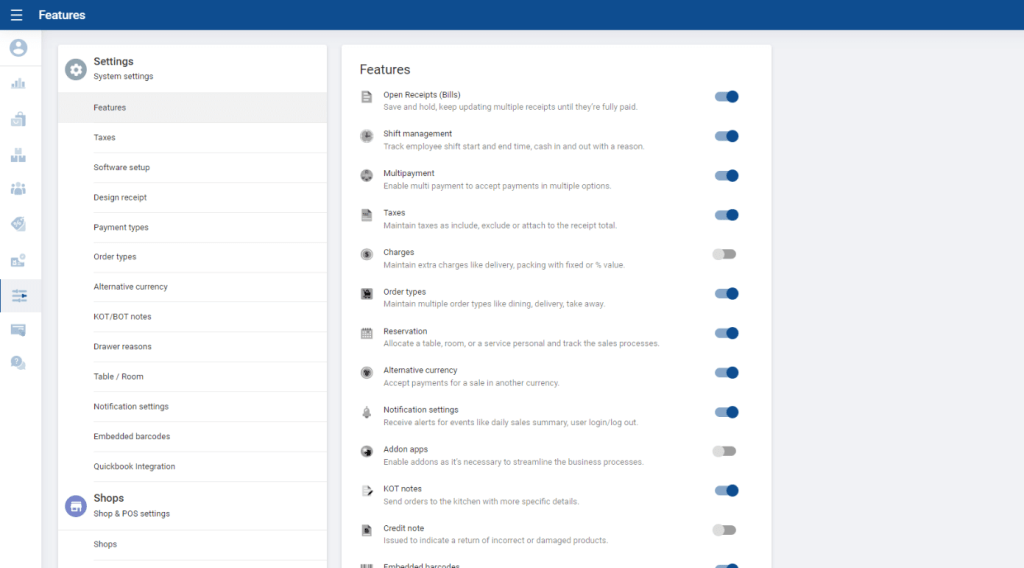The width and height of the screenshot is (1024, 568).
Task: Open Table / Room settings
Action: click(193, 377)
